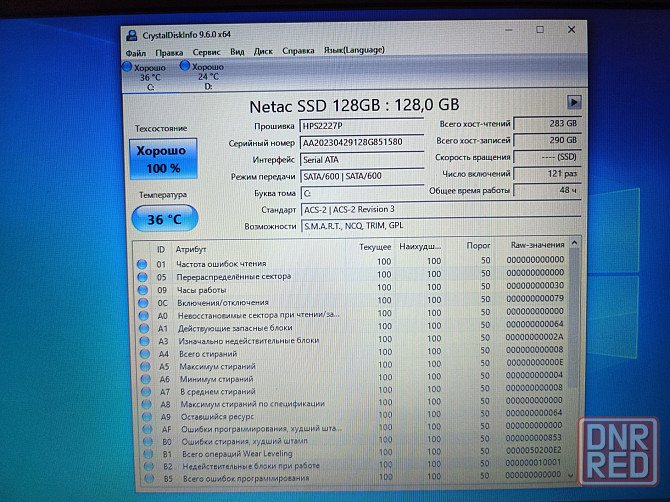Click status circle for Минимум стираний

point(146,379)
